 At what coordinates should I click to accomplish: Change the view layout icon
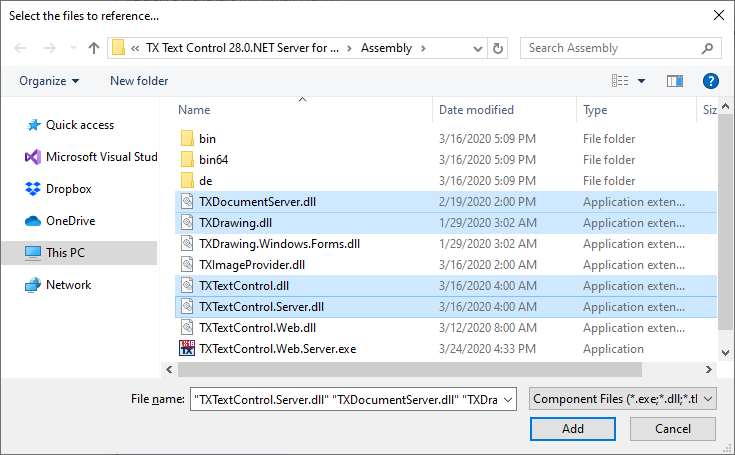[620, 81]
